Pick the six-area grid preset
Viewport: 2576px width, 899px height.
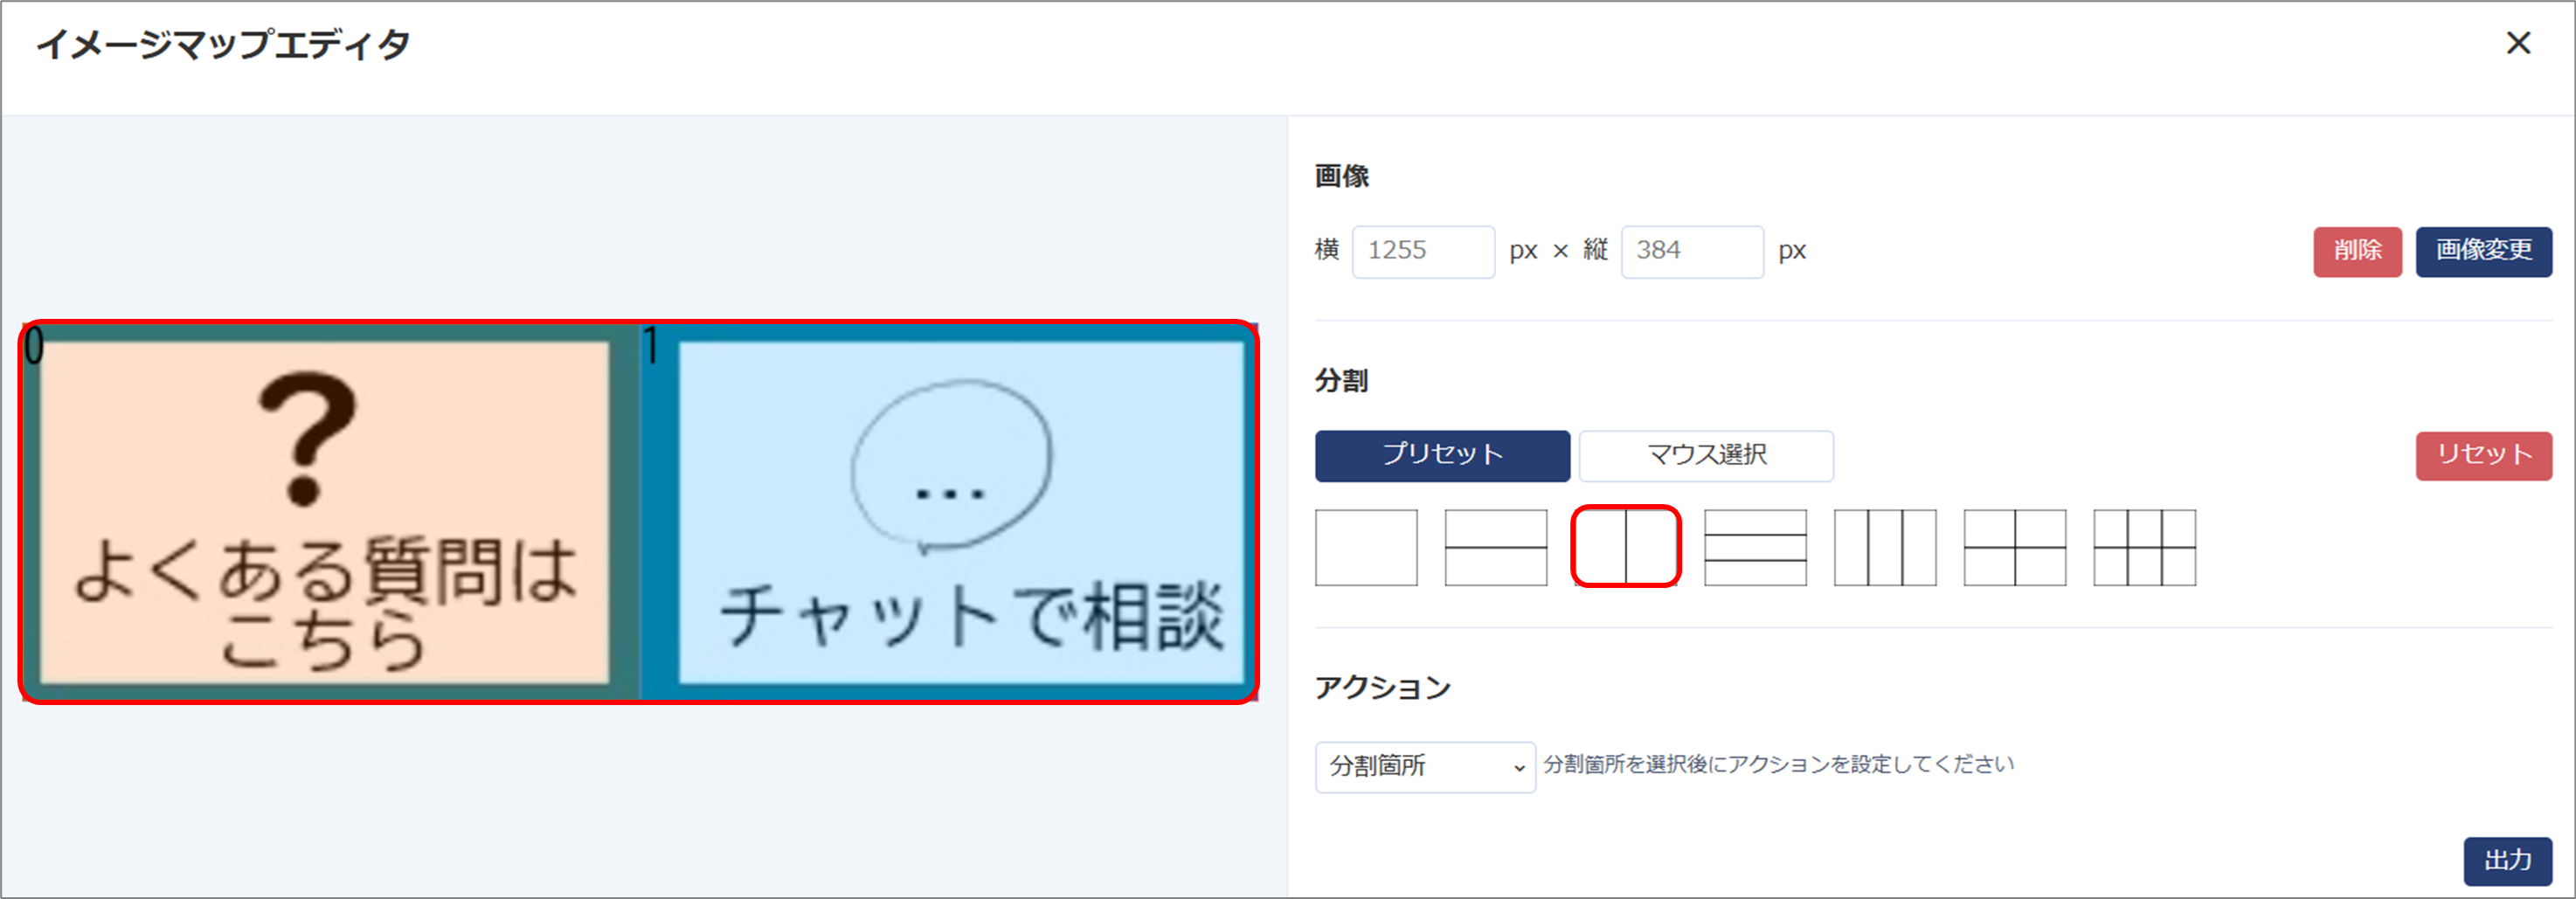pyautogui.click(x=2145, y=547)
